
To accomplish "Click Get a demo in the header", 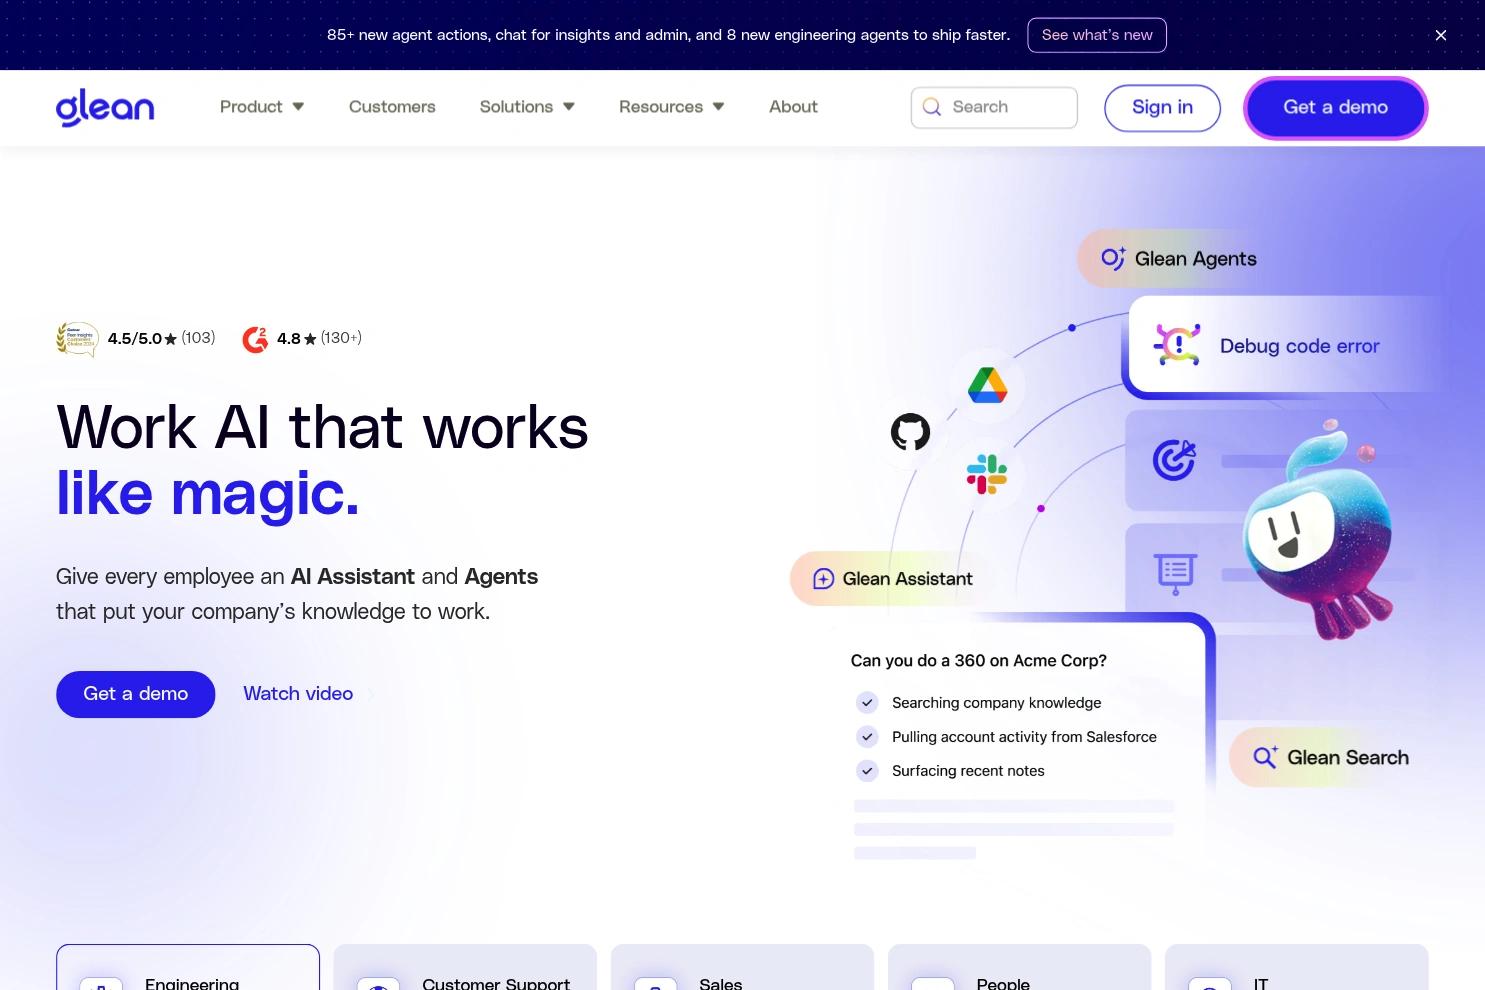I will click(x=1335, y=107).
